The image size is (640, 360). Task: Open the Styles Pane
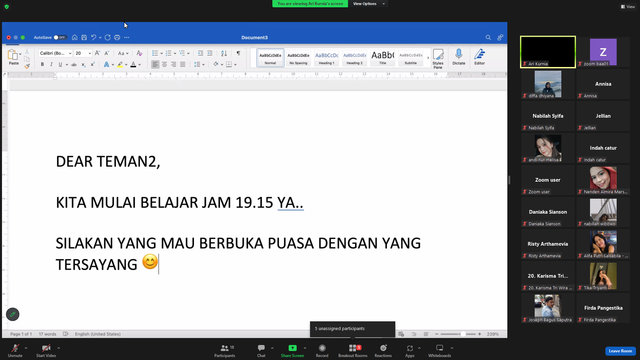pos(438,59)
